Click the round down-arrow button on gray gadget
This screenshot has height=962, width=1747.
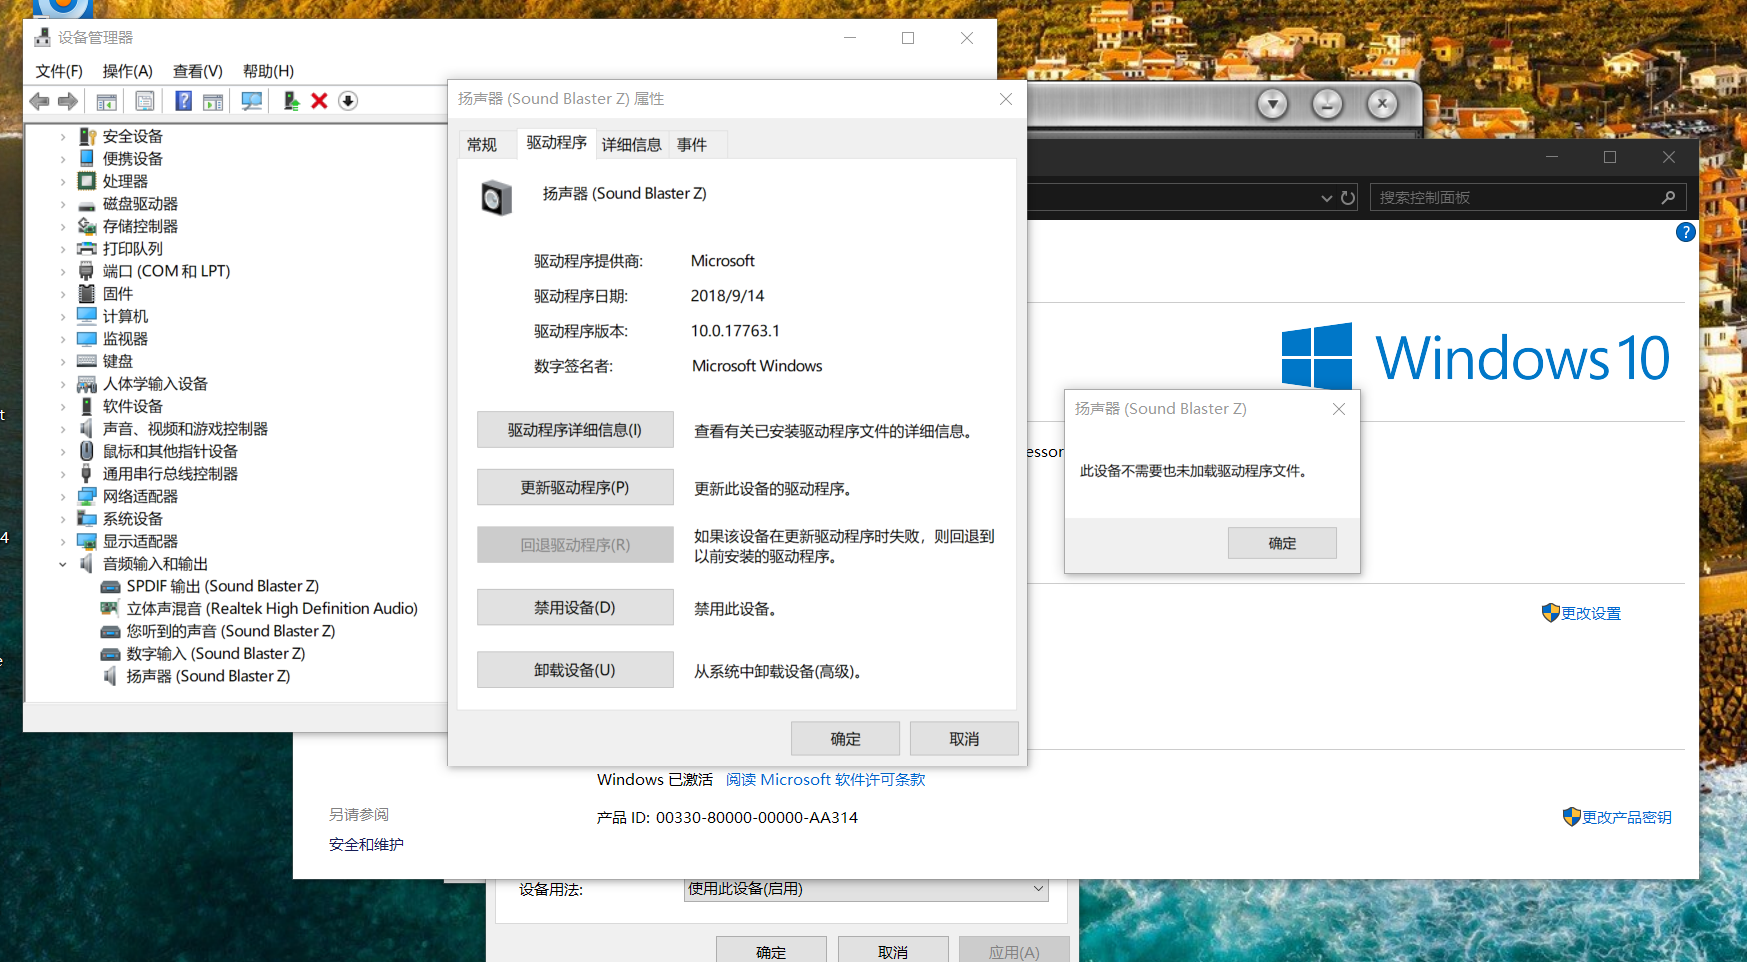tap(1273, 103)
